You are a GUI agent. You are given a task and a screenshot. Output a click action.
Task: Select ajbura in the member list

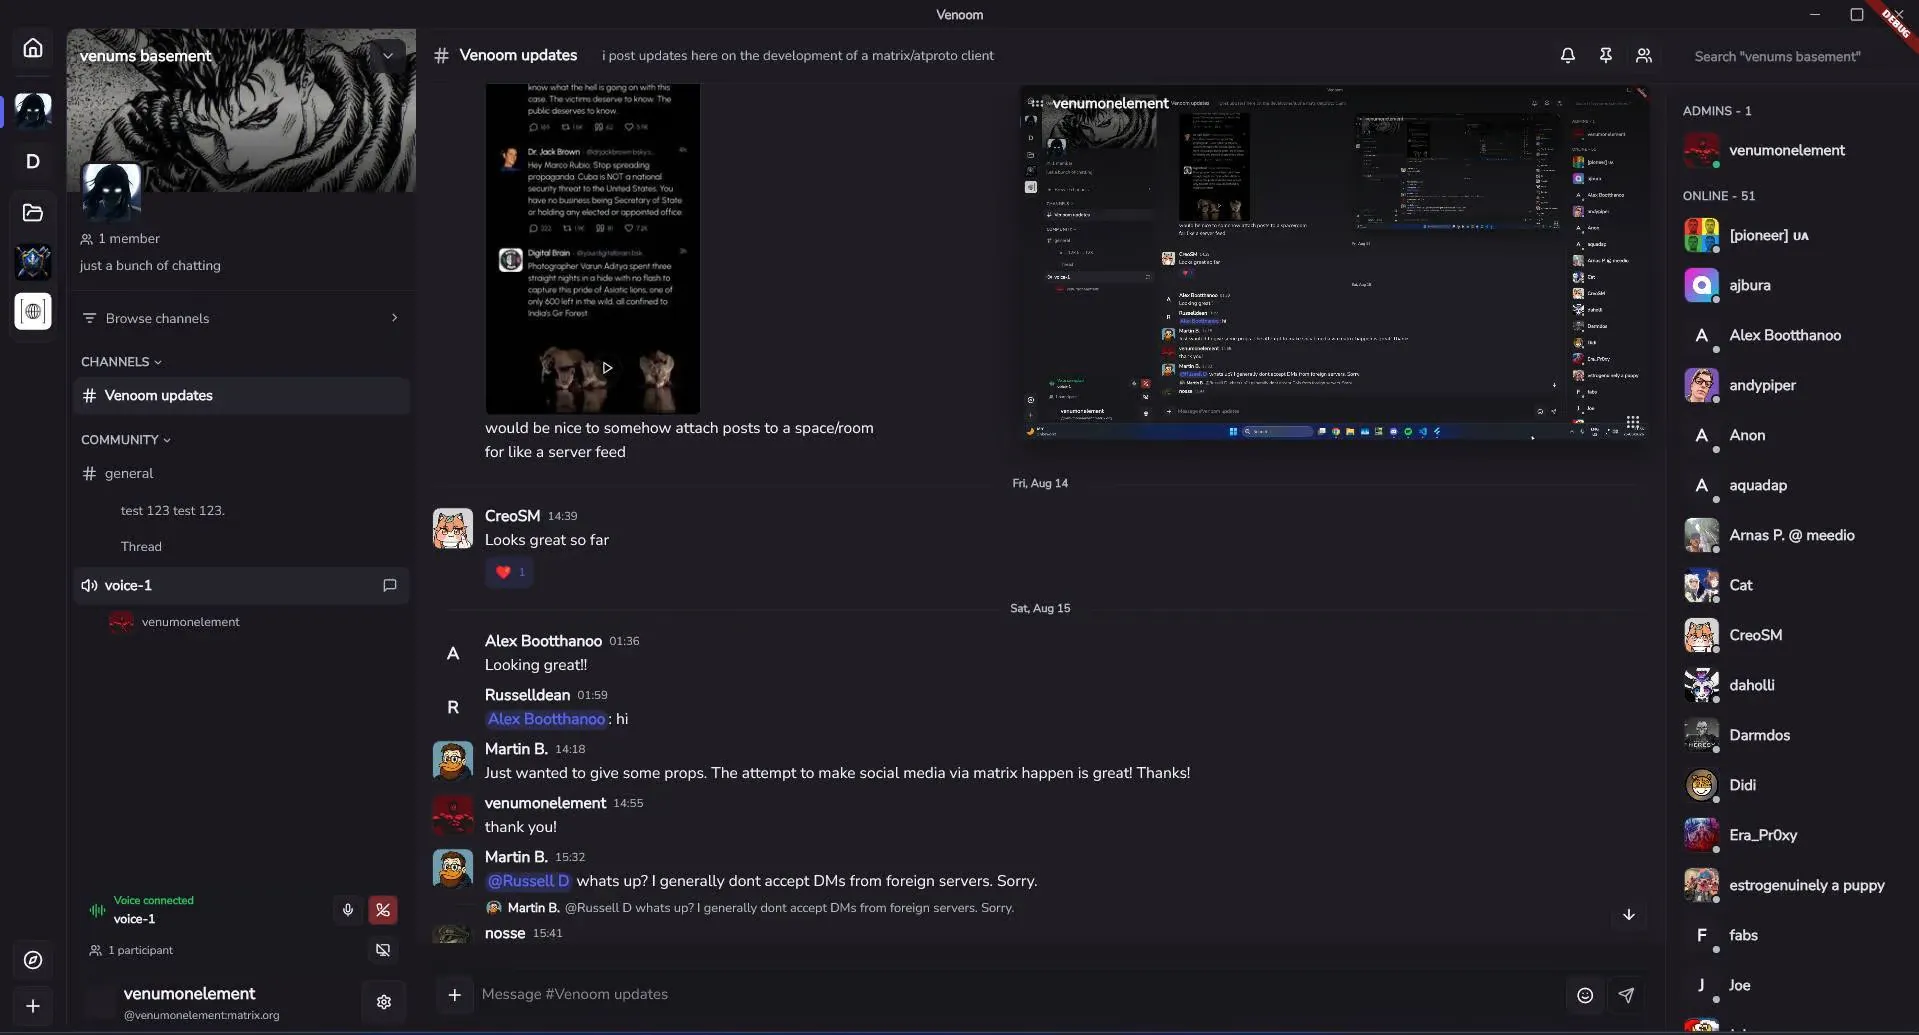(1790, 286)
